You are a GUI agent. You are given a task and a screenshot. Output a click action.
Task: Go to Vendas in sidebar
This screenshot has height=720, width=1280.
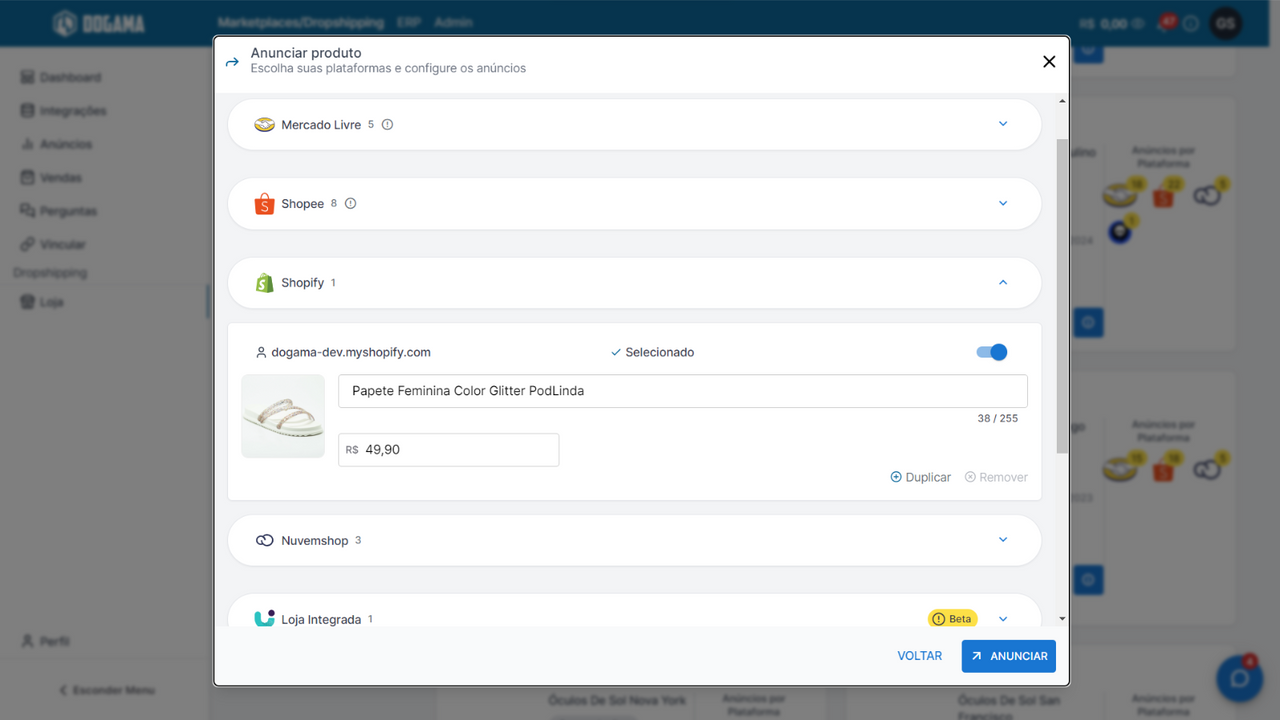pyautogui.click(x=61, y=178)
